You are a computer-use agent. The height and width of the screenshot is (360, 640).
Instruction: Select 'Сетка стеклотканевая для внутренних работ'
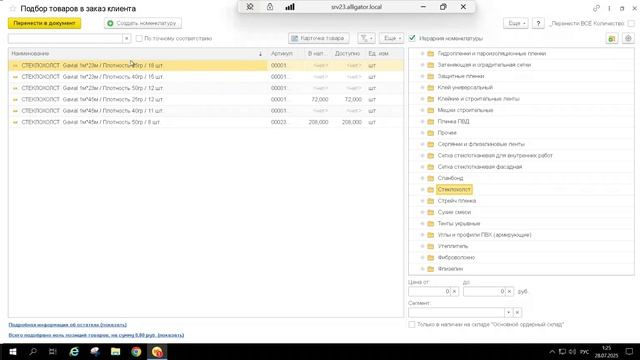495,156
